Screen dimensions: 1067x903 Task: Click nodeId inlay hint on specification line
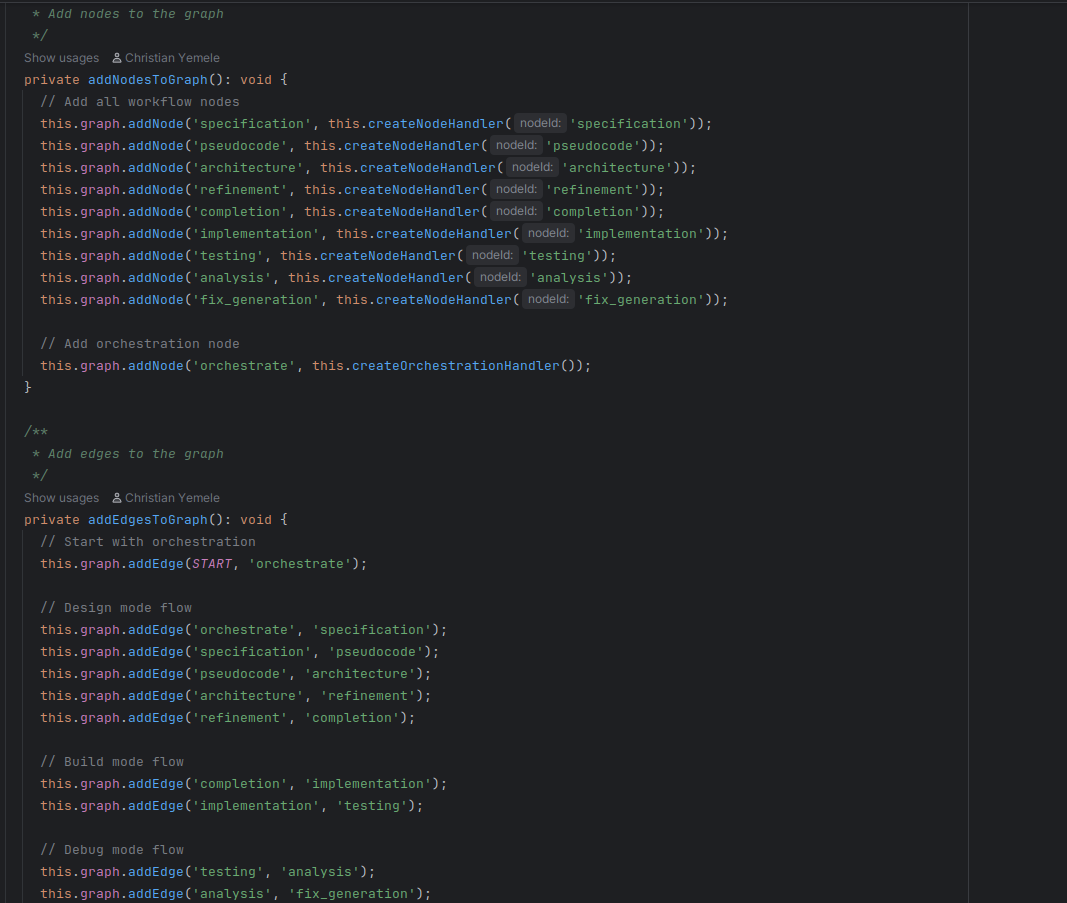coord(540,124)
